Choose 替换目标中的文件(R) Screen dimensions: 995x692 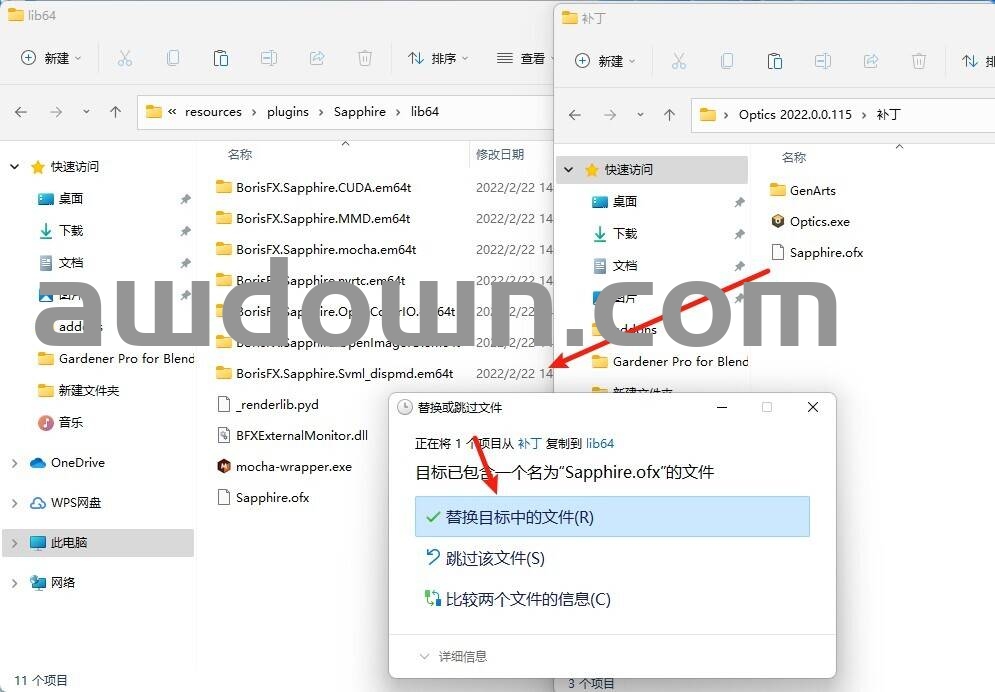[611, 517]
